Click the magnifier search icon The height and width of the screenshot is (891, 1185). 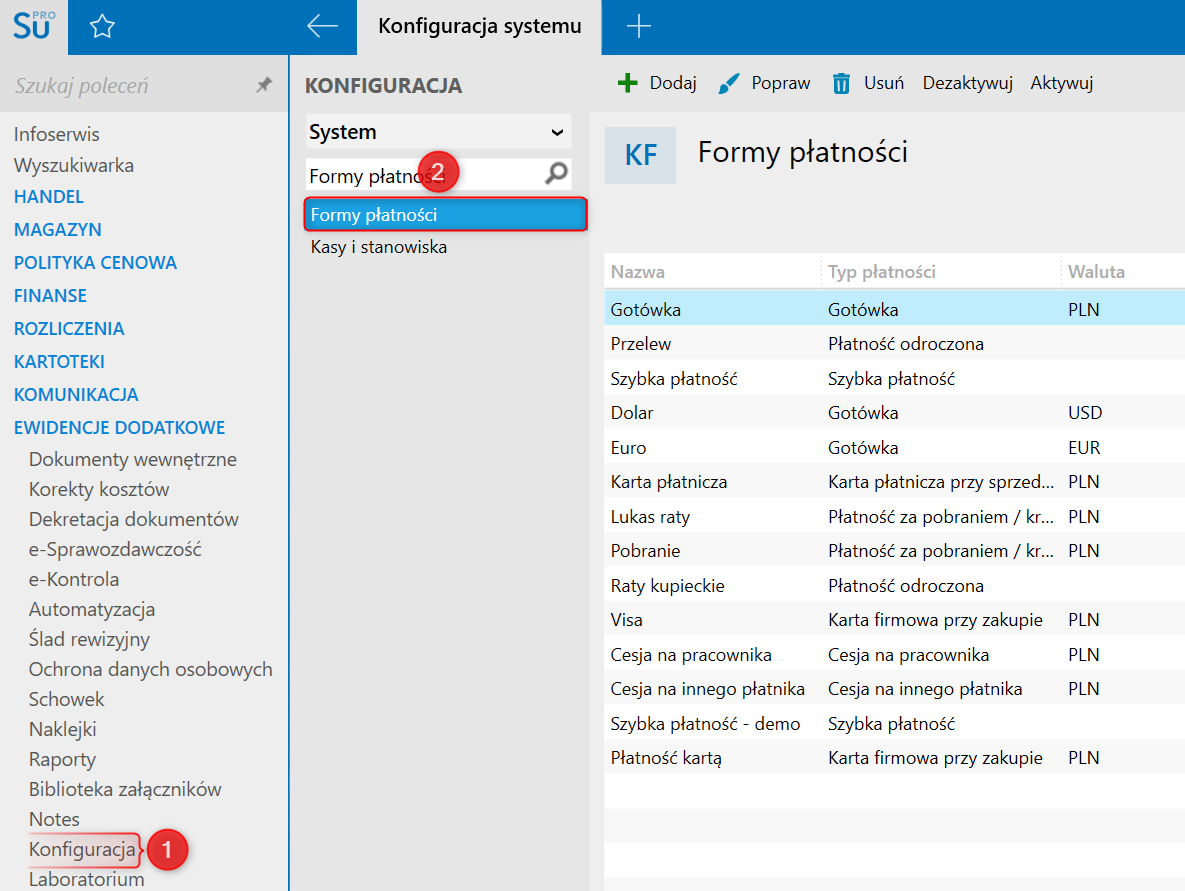(x=556, y=174)
